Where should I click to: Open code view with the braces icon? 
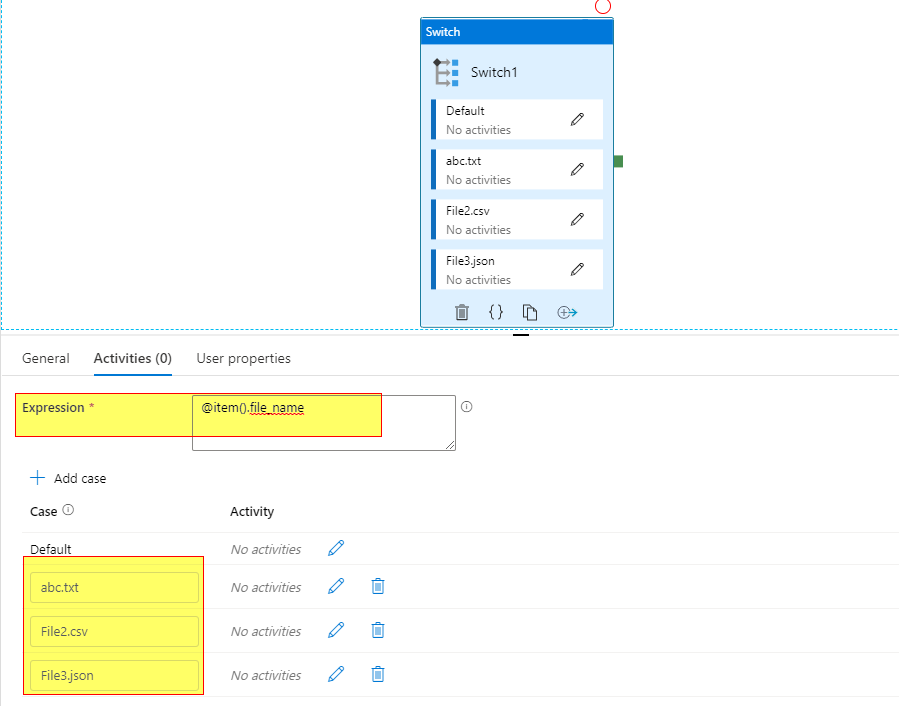click(x=495, y=312)
